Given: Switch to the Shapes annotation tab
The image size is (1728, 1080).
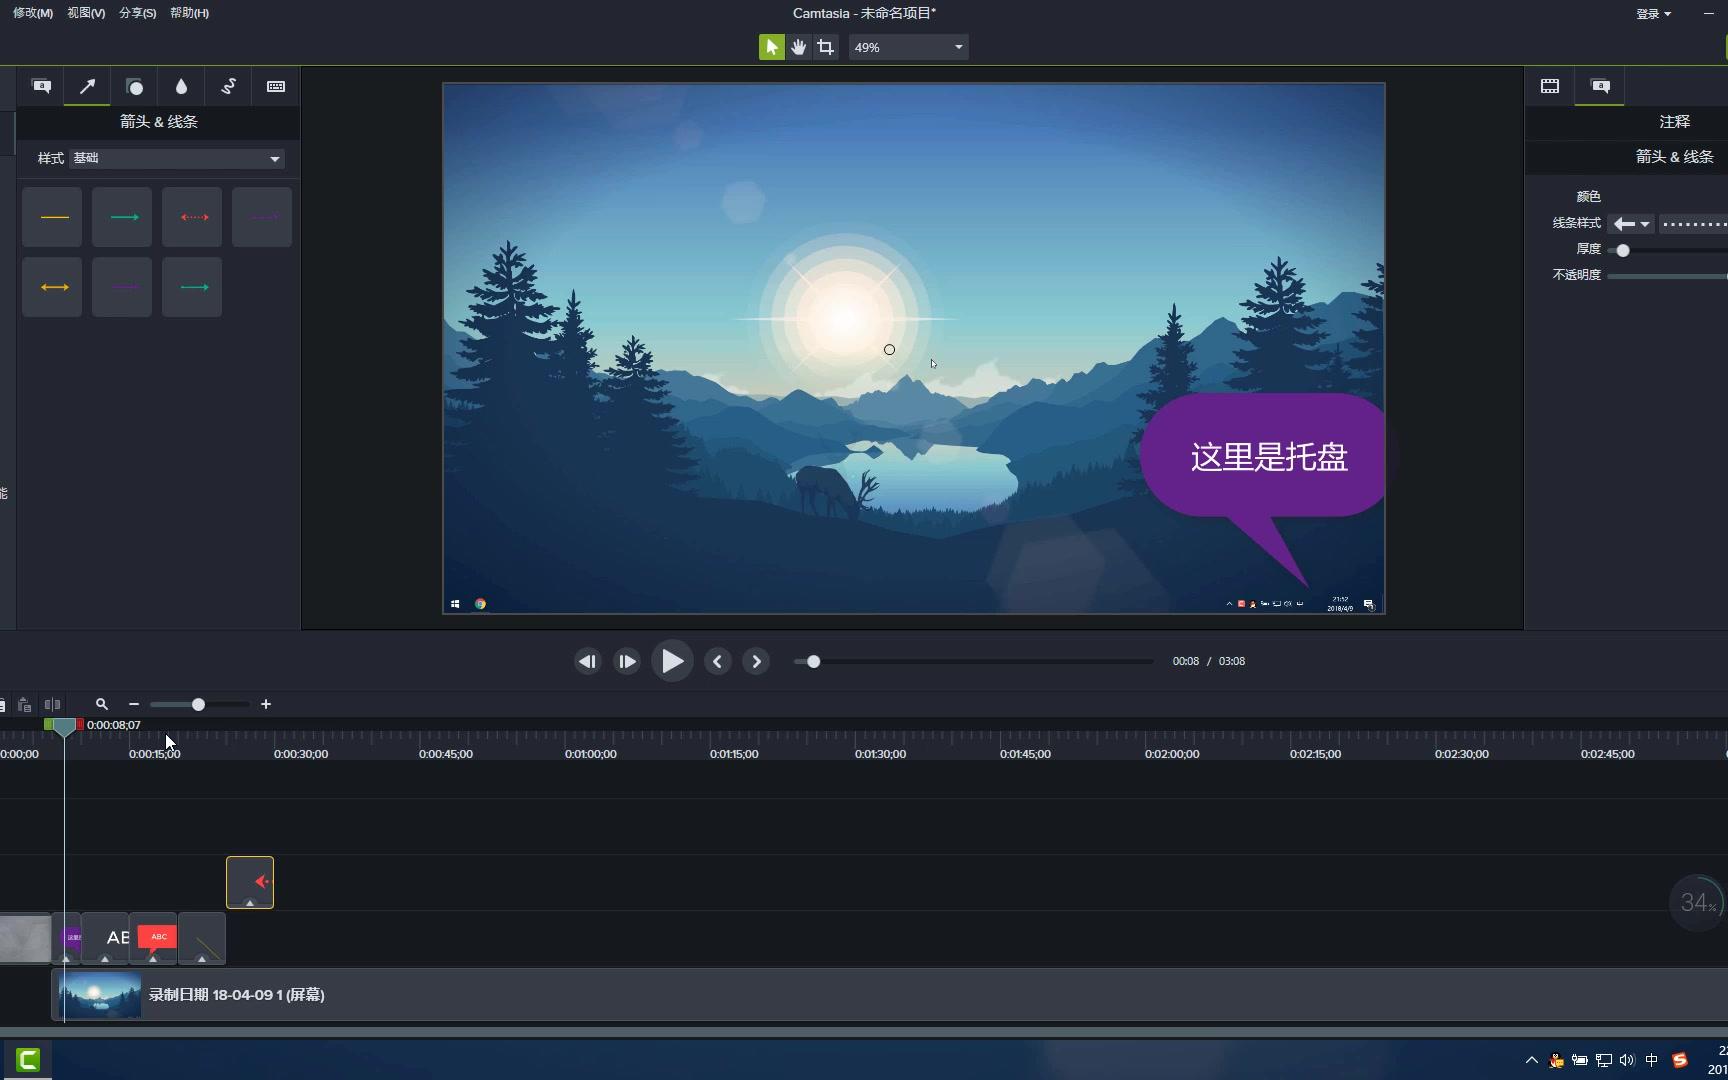Looking at the screenshot, I should pos(134,86).
